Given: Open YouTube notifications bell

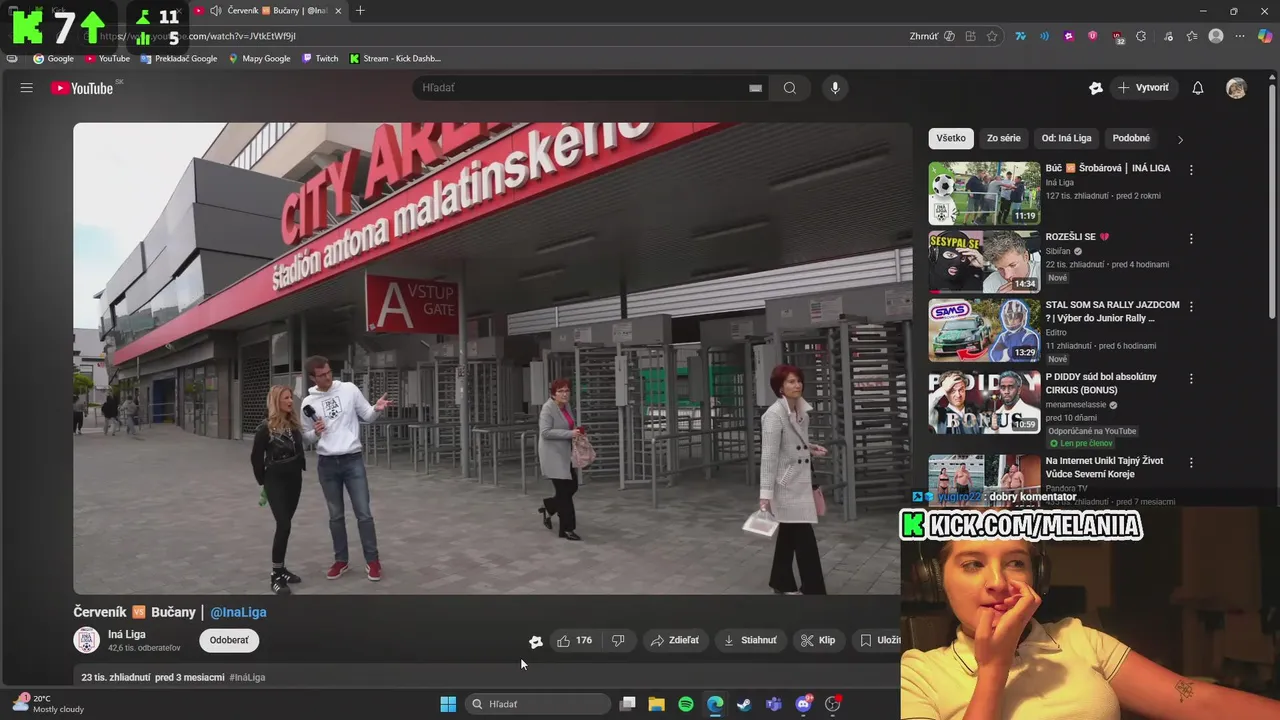Looking at the screenshot, I should click(1198, 88).
